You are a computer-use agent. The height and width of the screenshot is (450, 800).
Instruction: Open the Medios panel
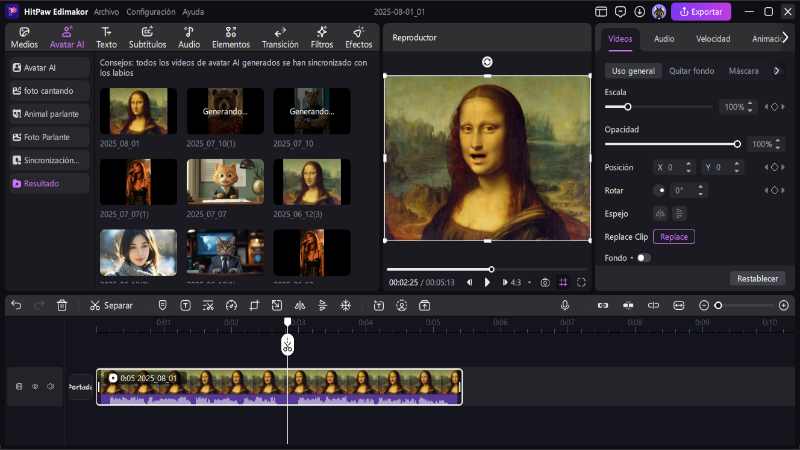tap(24, 38)
